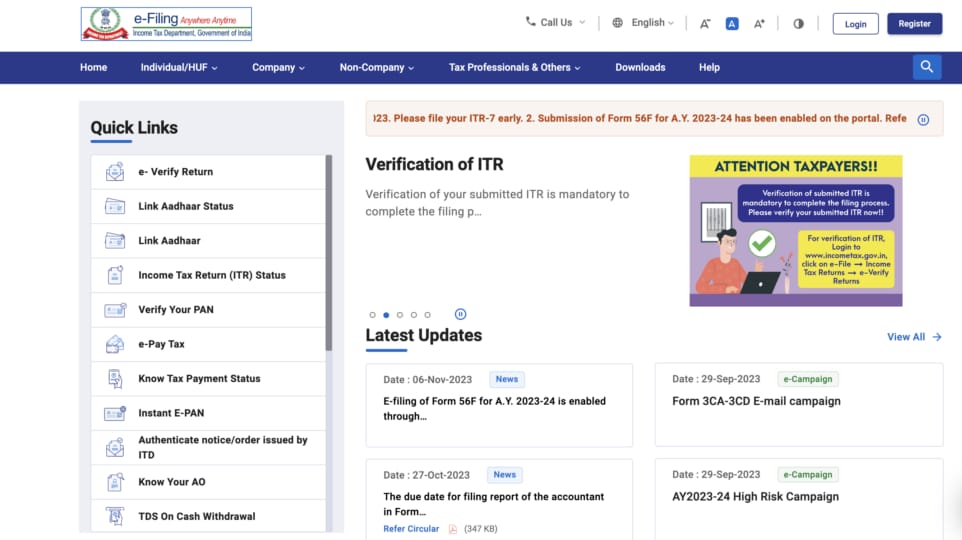Viewport: 962px width, 540px height.
Task: Open search with the magnifier icon
Action: tap(927, 67)
